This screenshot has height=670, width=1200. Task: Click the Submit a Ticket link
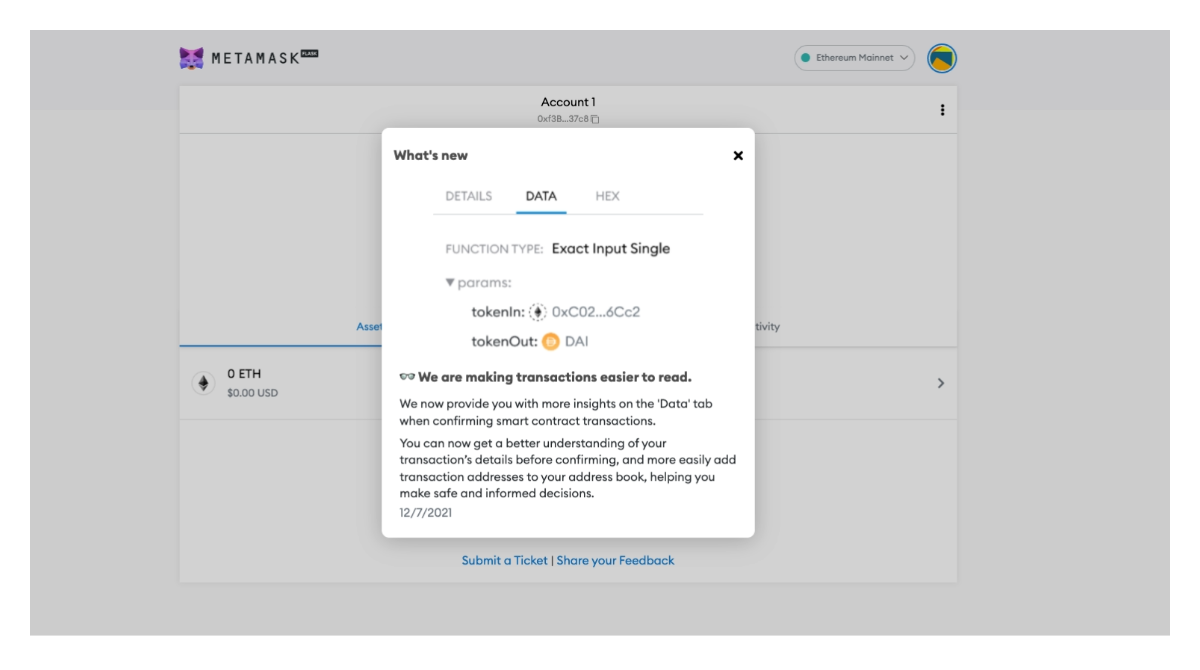[505, 561]
